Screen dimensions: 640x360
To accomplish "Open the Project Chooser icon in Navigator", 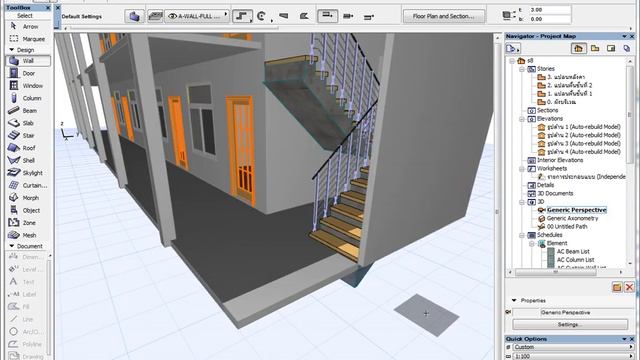I will pyautogui.click(x=513, y=49).
